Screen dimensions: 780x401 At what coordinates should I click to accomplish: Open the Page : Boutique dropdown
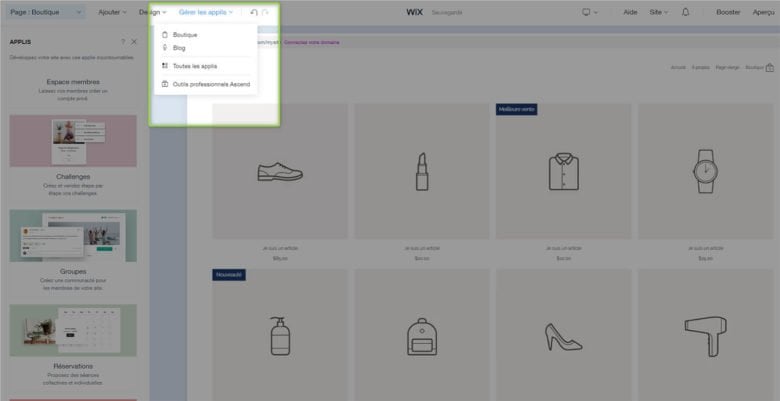click(46, 12)
